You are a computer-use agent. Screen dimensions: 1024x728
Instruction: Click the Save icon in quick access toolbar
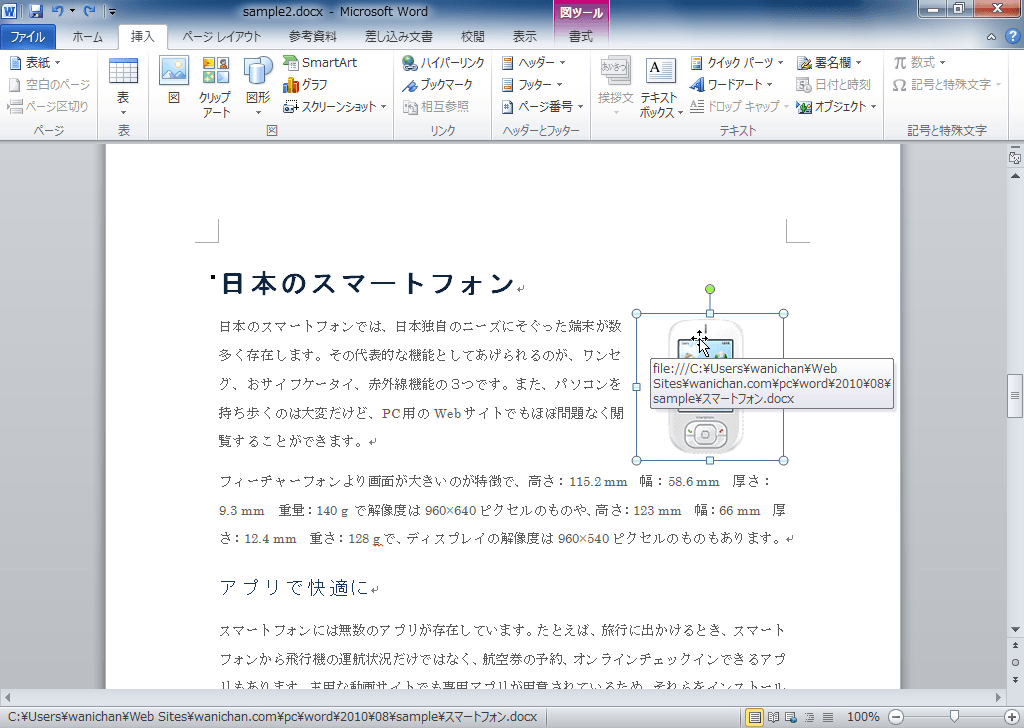tap(36, 11)
